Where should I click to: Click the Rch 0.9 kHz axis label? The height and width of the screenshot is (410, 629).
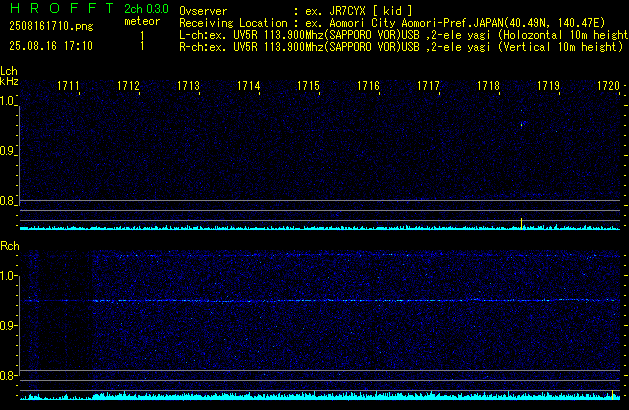[x=8, y=325]
